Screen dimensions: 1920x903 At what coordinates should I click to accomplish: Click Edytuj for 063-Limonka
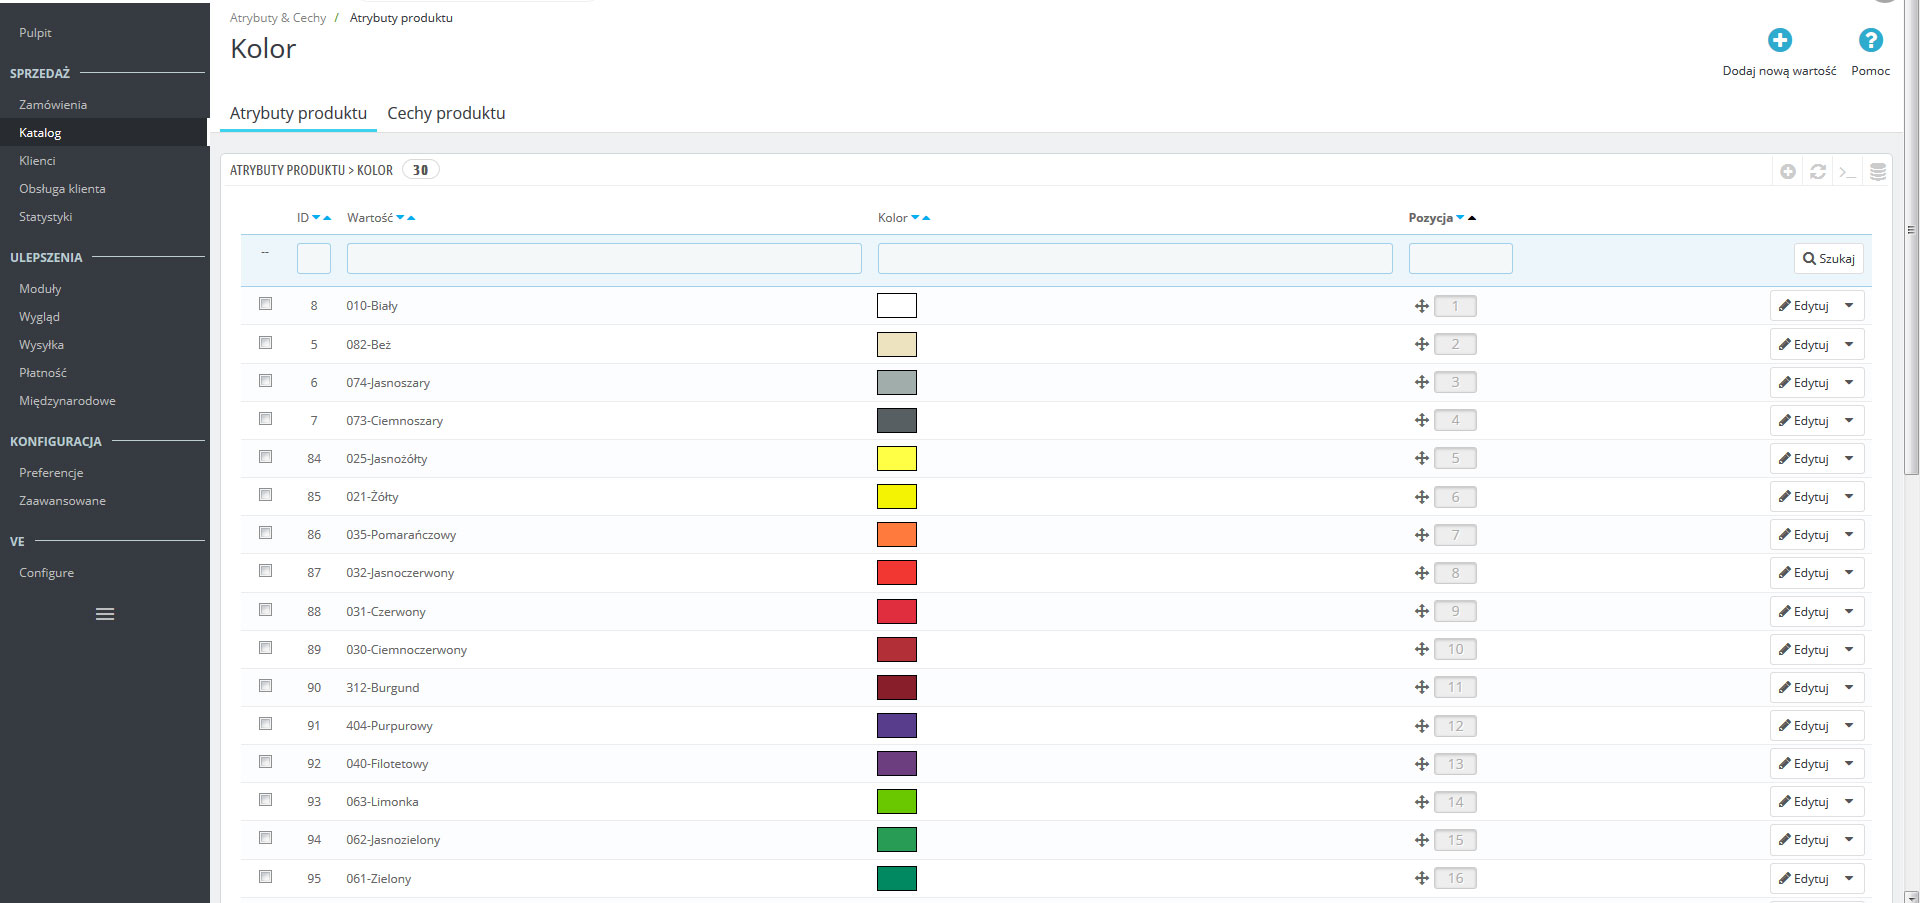click(x=1803, y=802)
